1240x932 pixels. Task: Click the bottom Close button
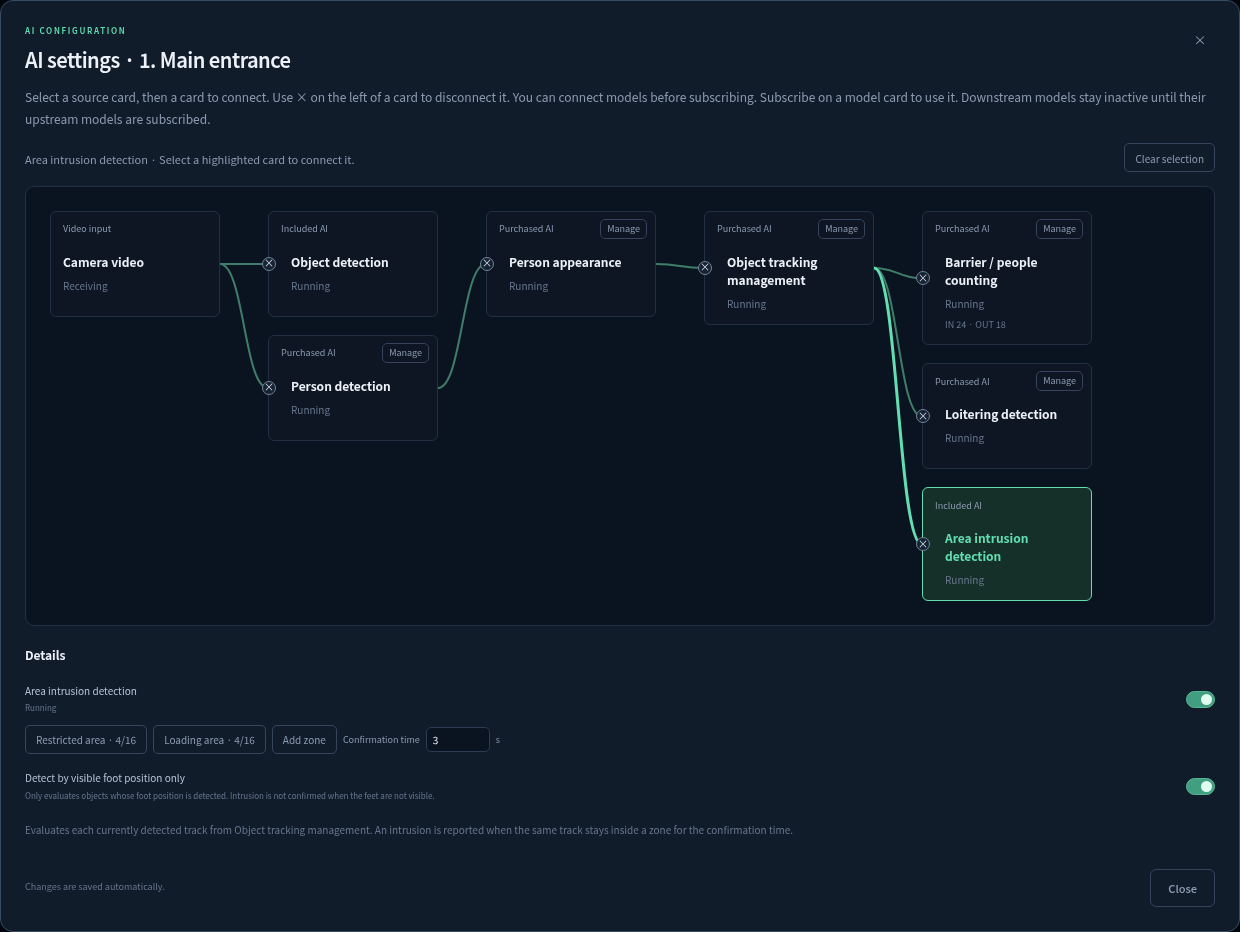[1182, 888]
